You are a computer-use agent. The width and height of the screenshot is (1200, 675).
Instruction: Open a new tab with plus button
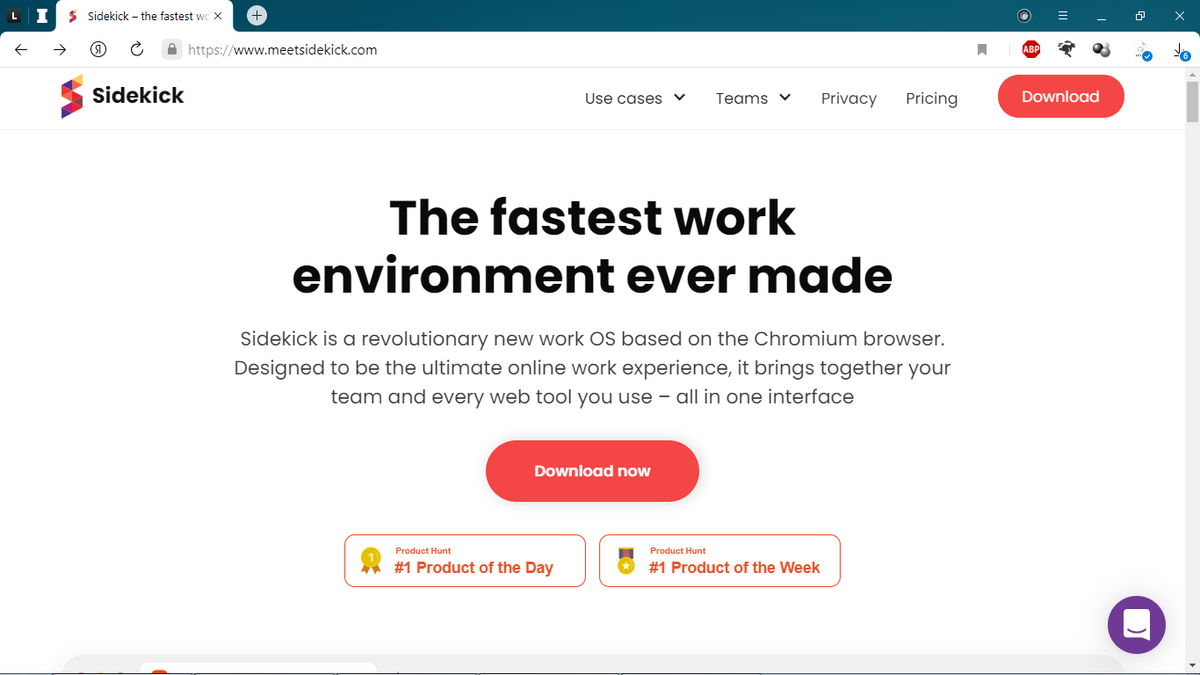(257, 15)
